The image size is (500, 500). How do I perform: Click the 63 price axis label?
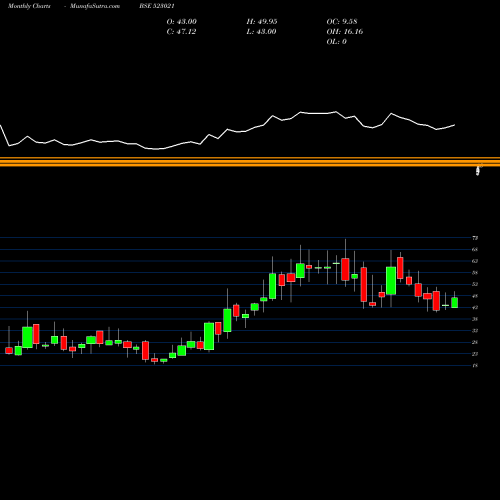(475, 261)
